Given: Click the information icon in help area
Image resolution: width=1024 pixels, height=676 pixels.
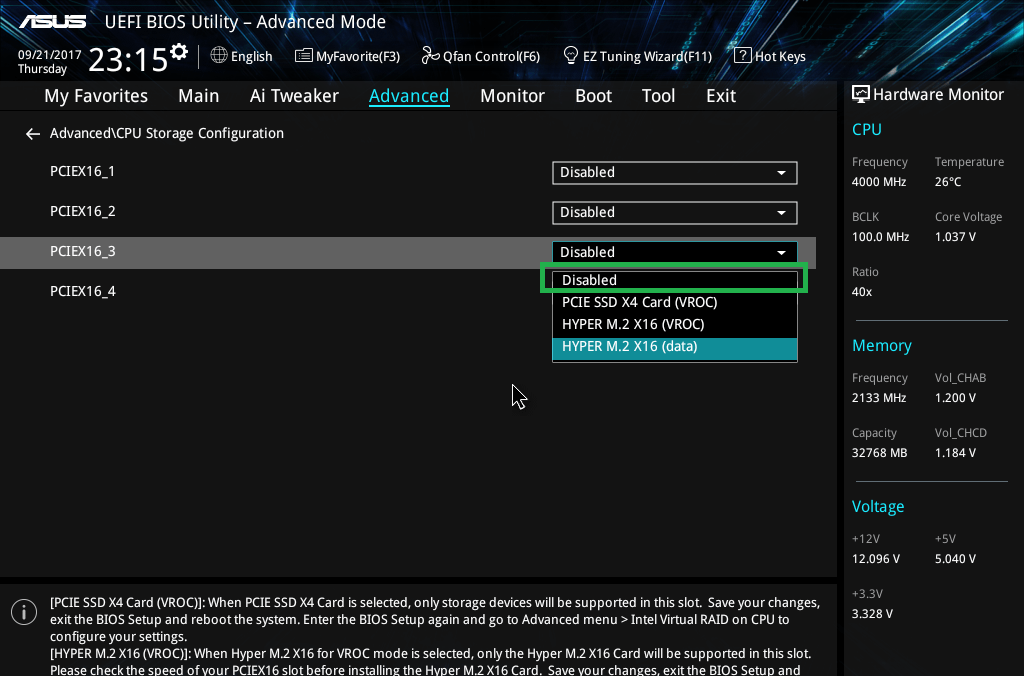Looking at the screenshot, I should (x=24, y=612).
